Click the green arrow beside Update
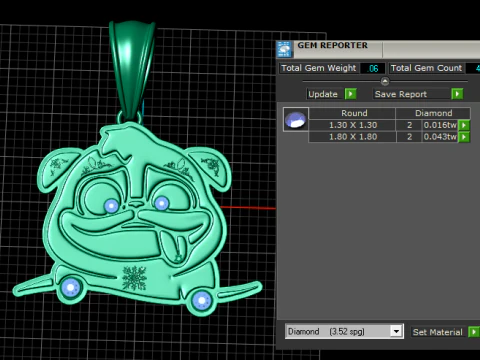 click(x=350, y=94)
